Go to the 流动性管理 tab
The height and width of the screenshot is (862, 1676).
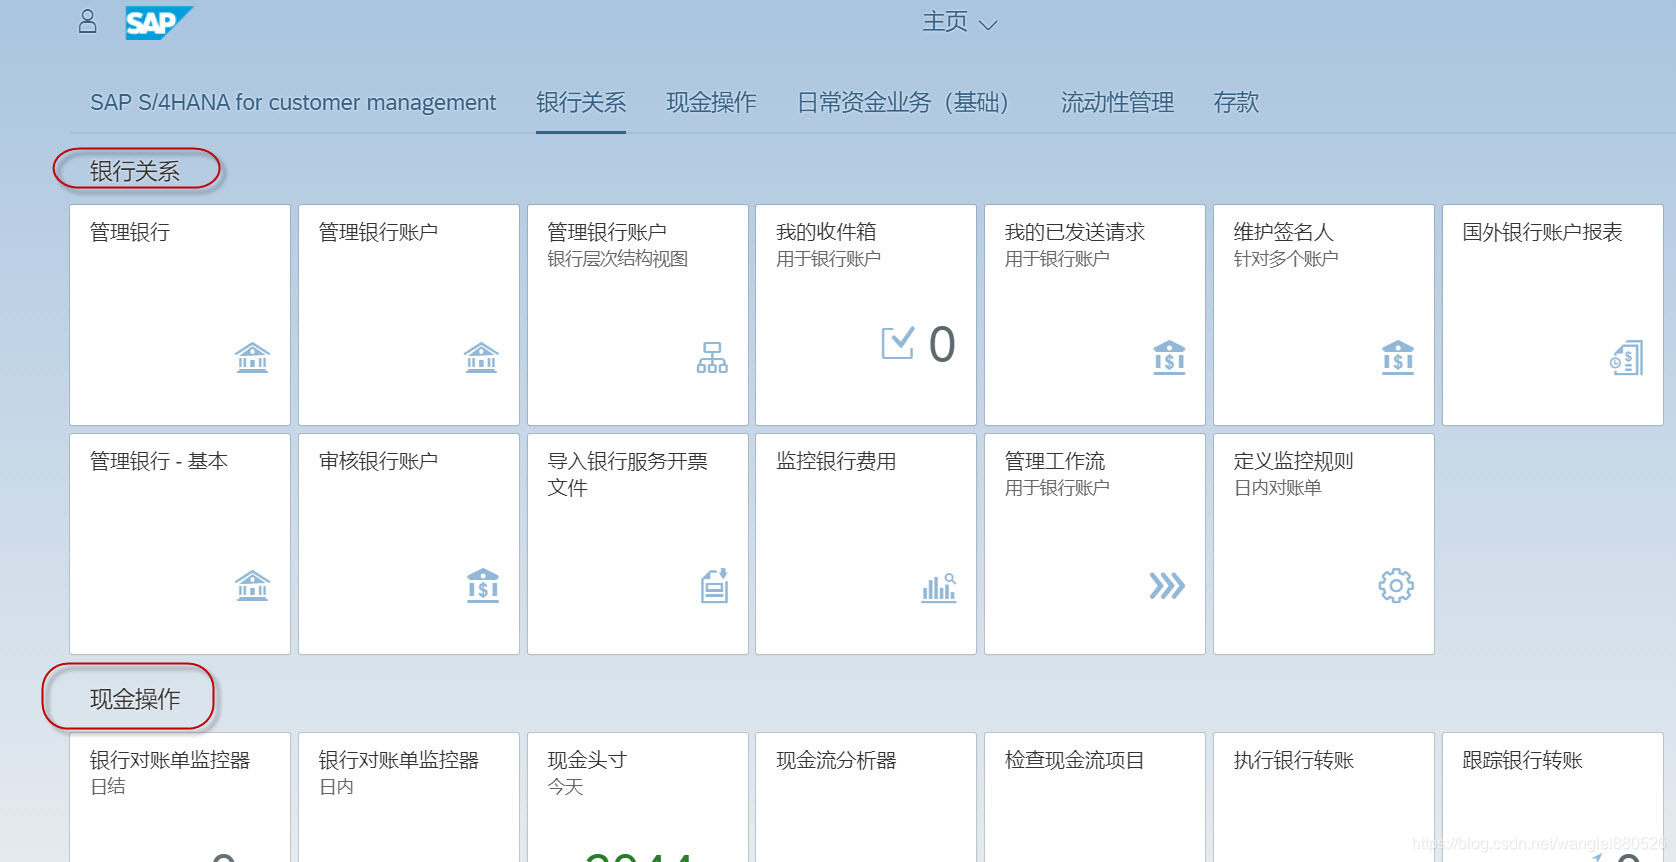tap(1117, 102)
